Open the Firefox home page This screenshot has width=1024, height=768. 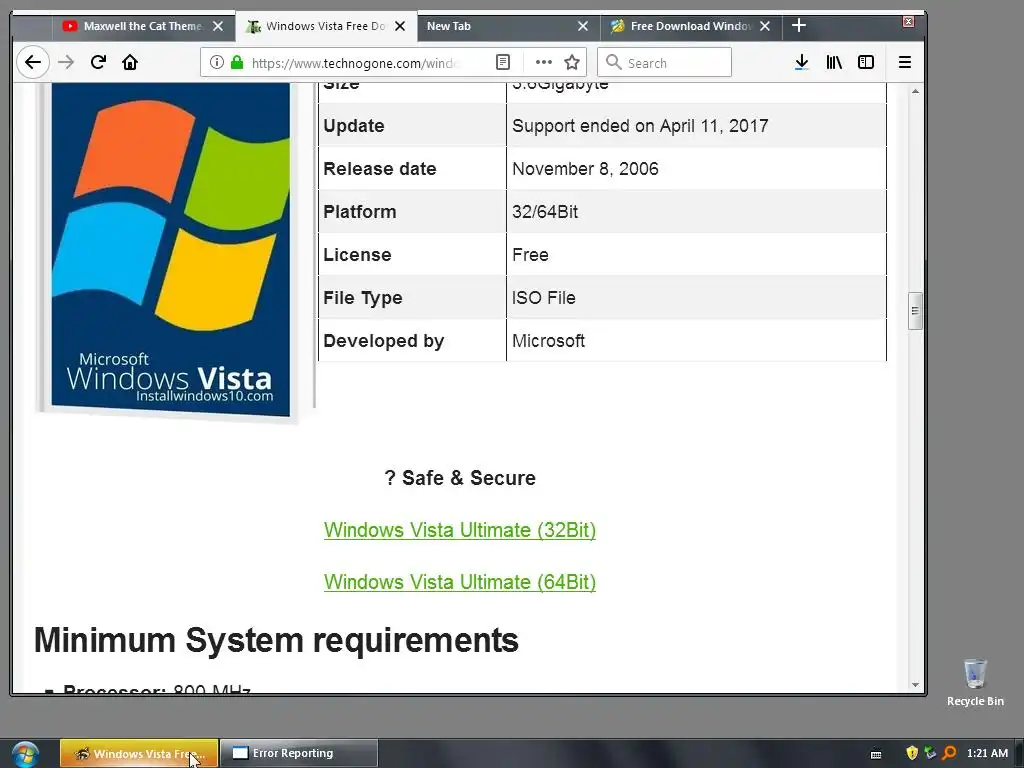click(130, 63)
